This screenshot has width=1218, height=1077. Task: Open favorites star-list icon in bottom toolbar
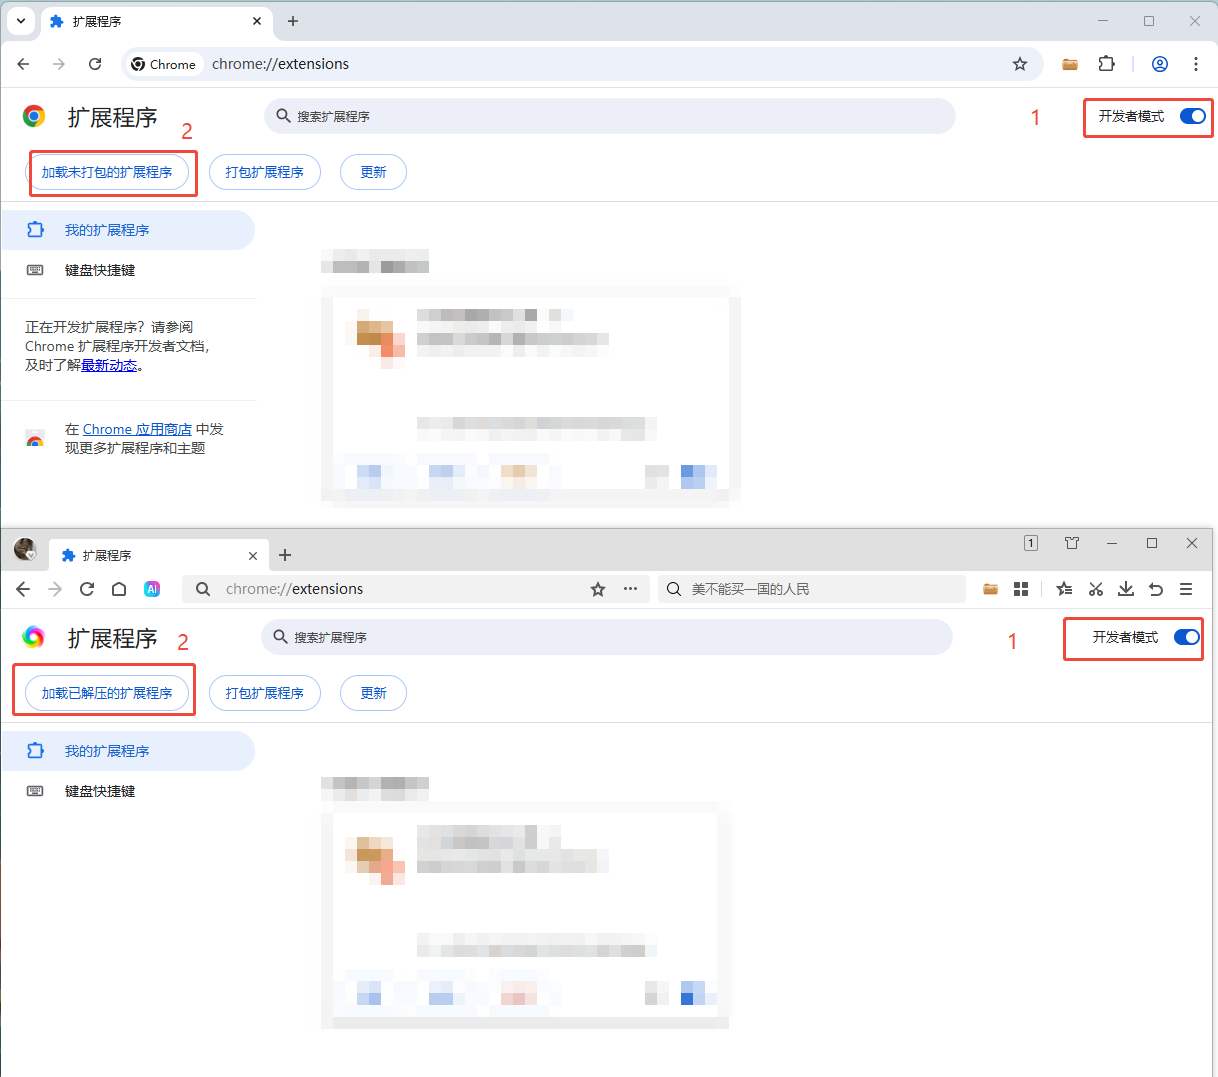[x=1064, y=589]
